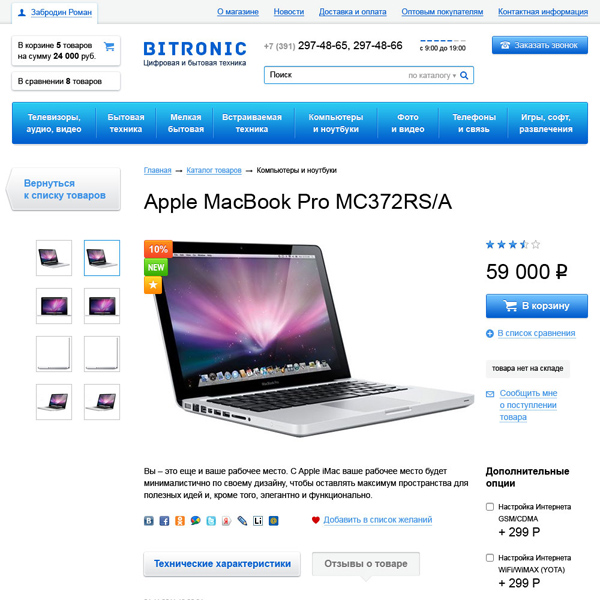The image size is (600, 600).
Task: Open the 'по каталогу' search scope dropdown
Action: [432, 75]
